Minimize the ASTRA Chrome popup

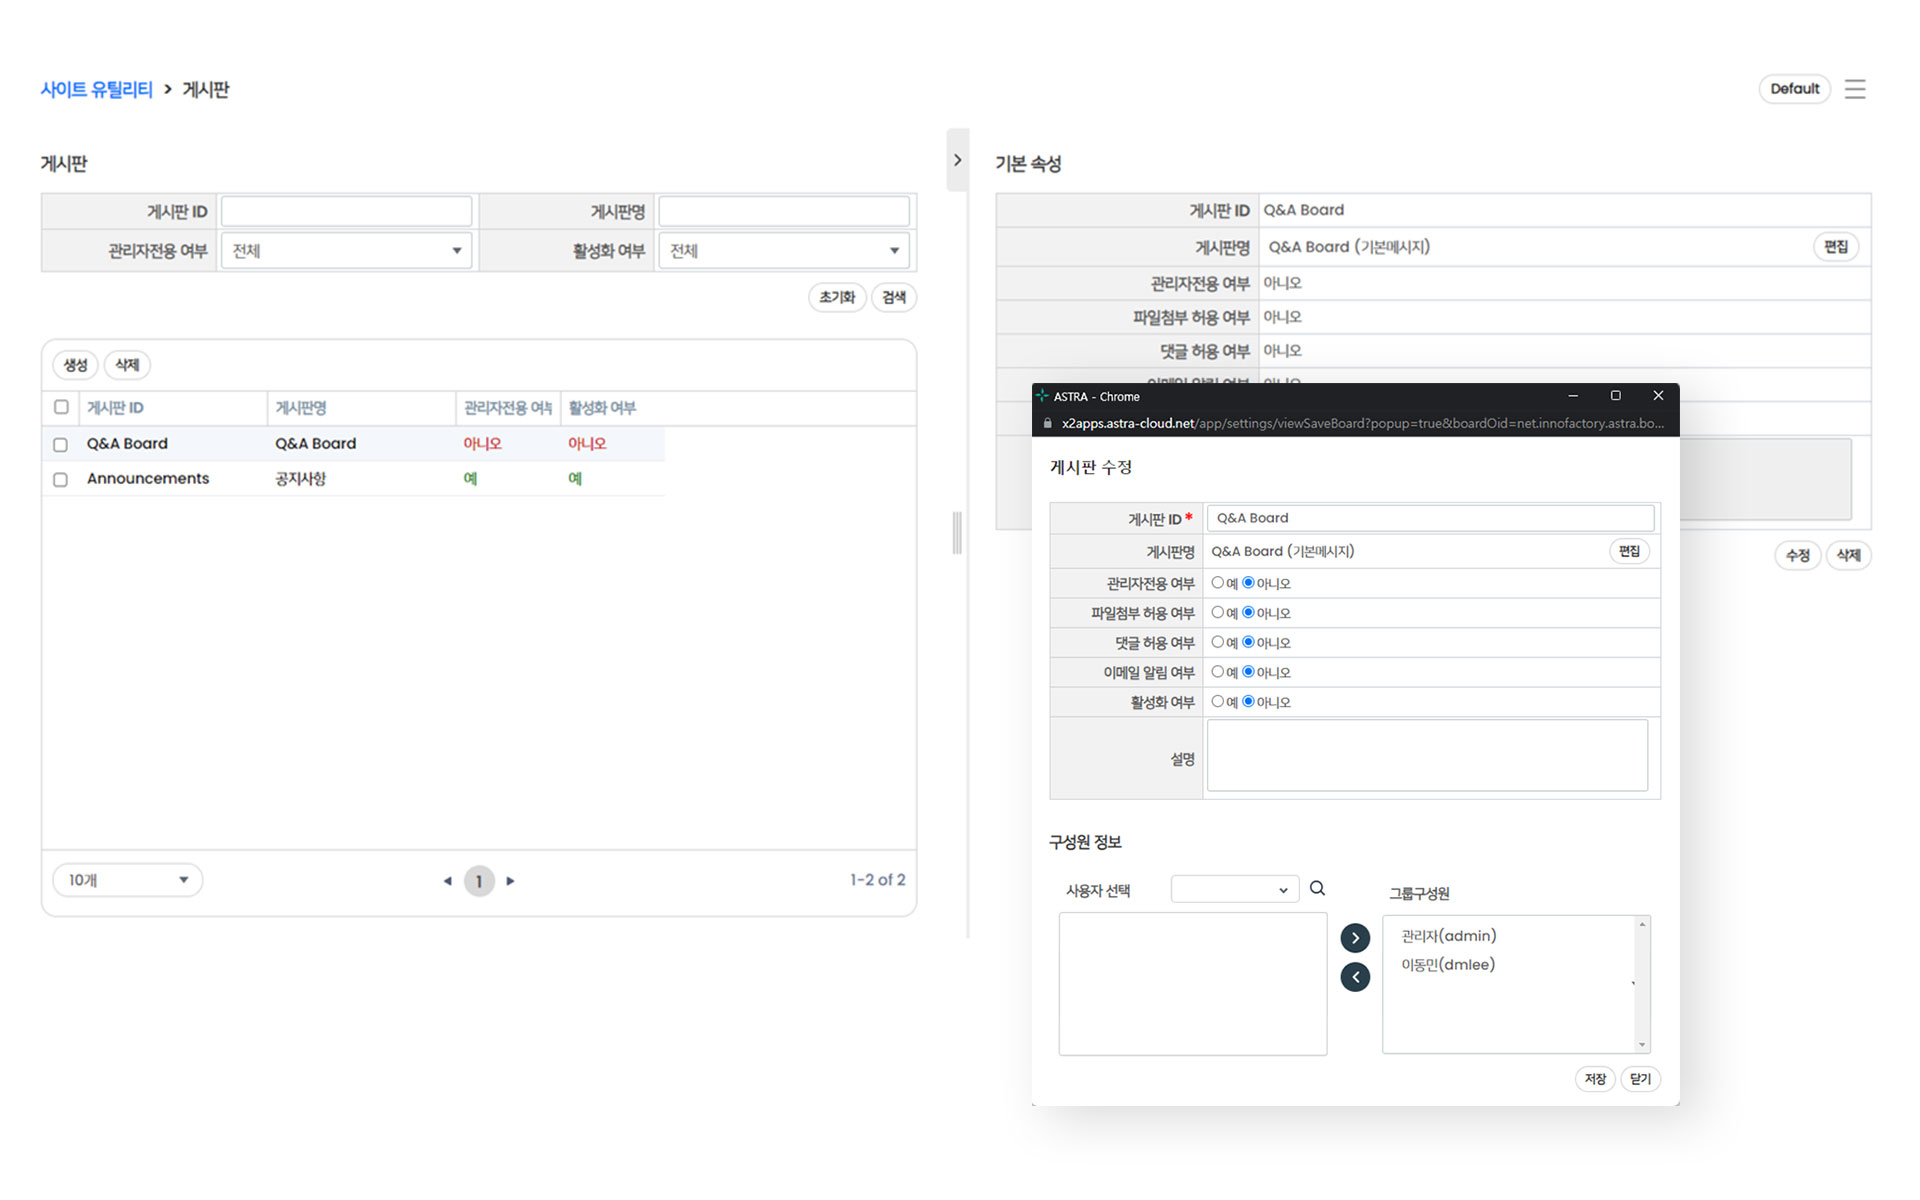(x=1573, y=396)
